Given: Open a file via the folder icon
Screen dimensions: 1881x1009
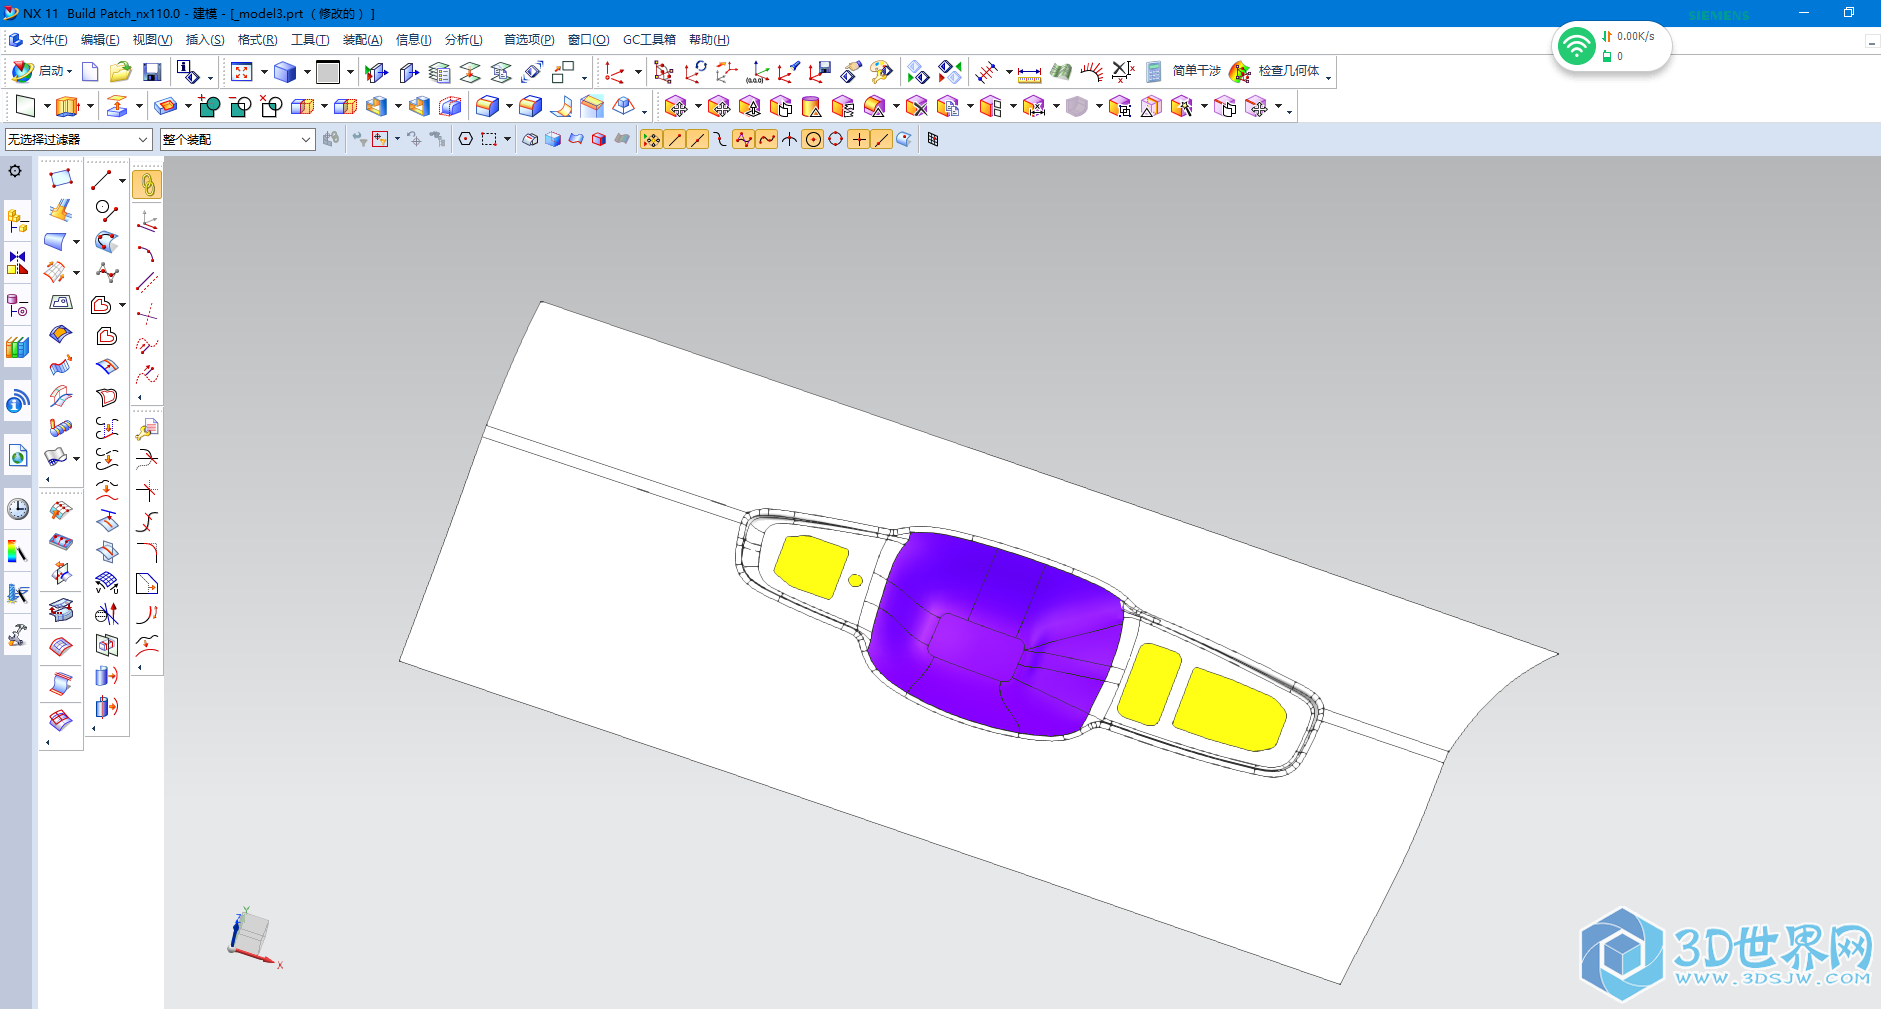Looking at the screenshot, I should [120, 72].
